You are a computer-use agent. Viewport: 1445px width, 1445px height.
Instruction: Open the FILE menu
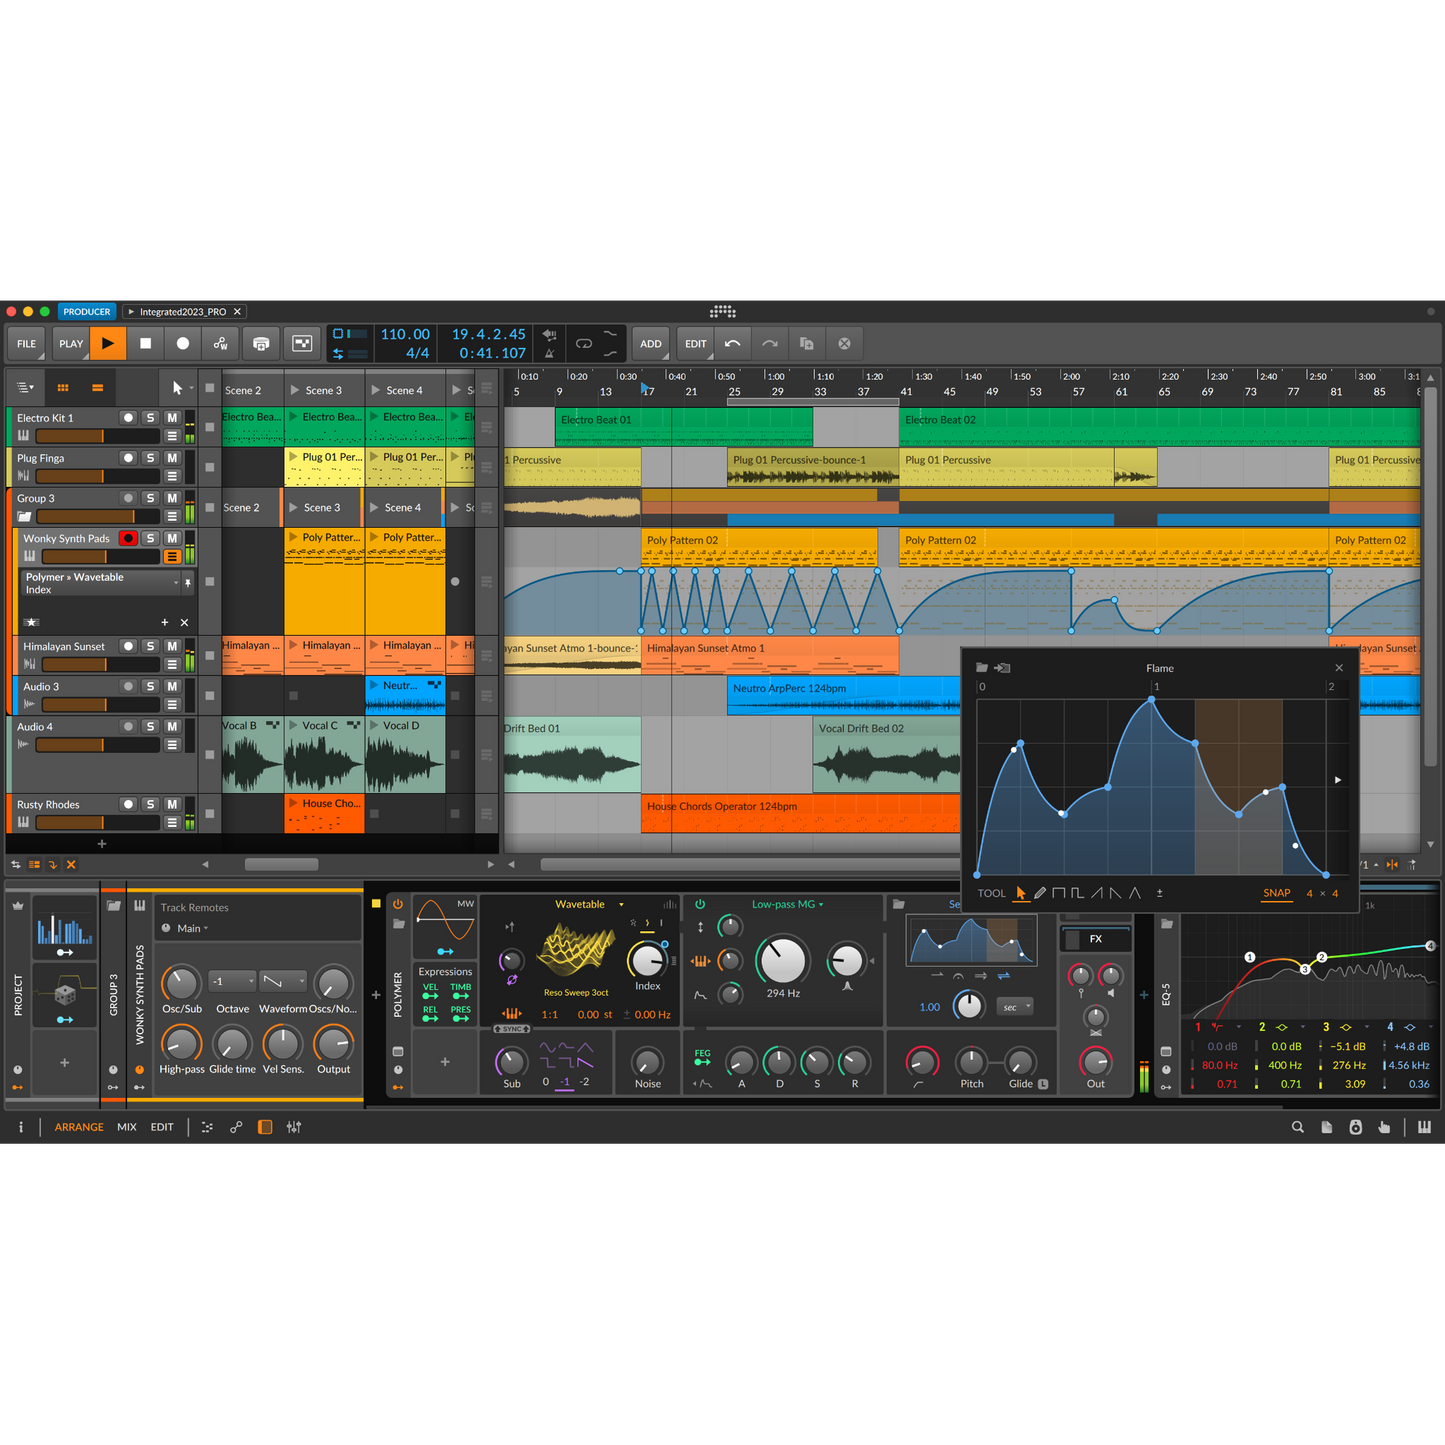(25, 343)
